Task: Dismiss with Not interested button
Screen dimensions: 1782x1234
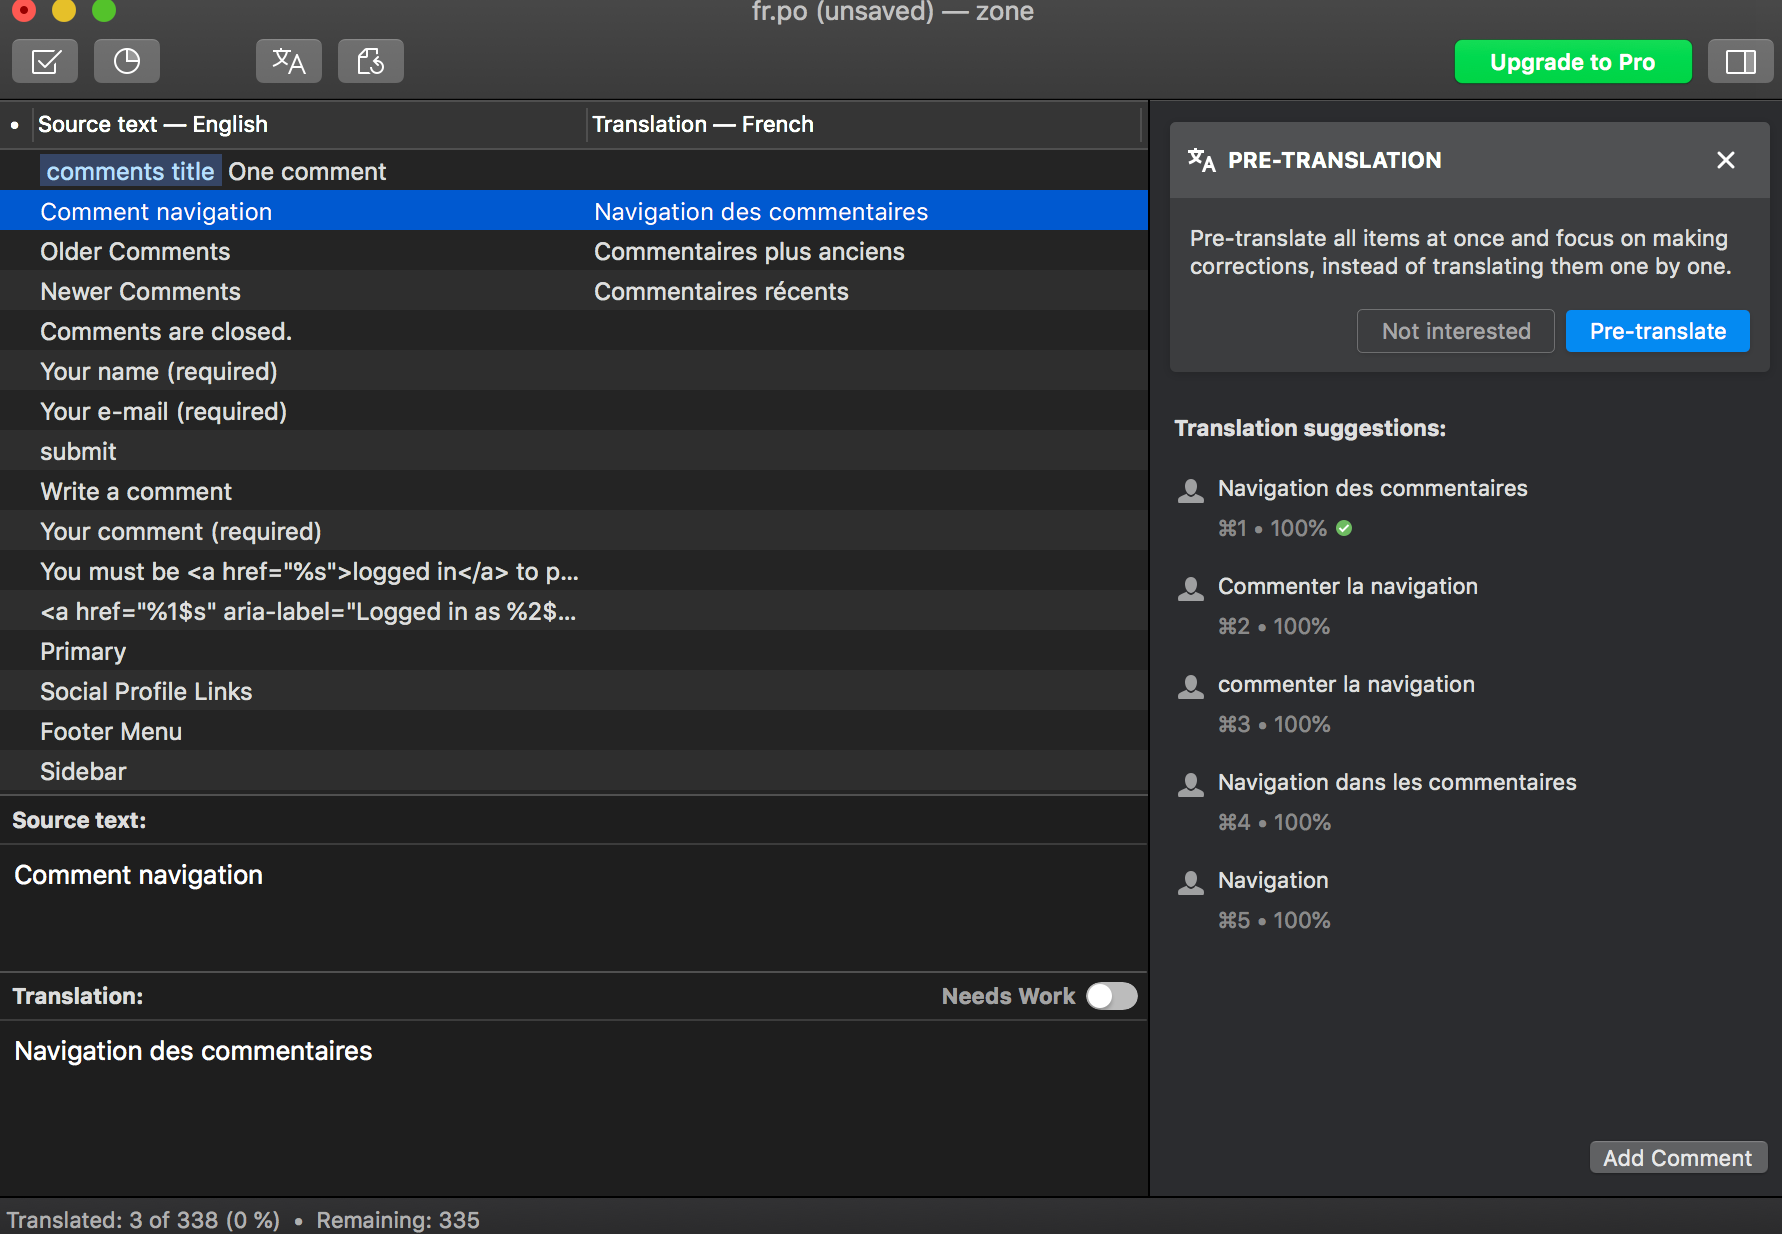Action: click(1455, 331)
